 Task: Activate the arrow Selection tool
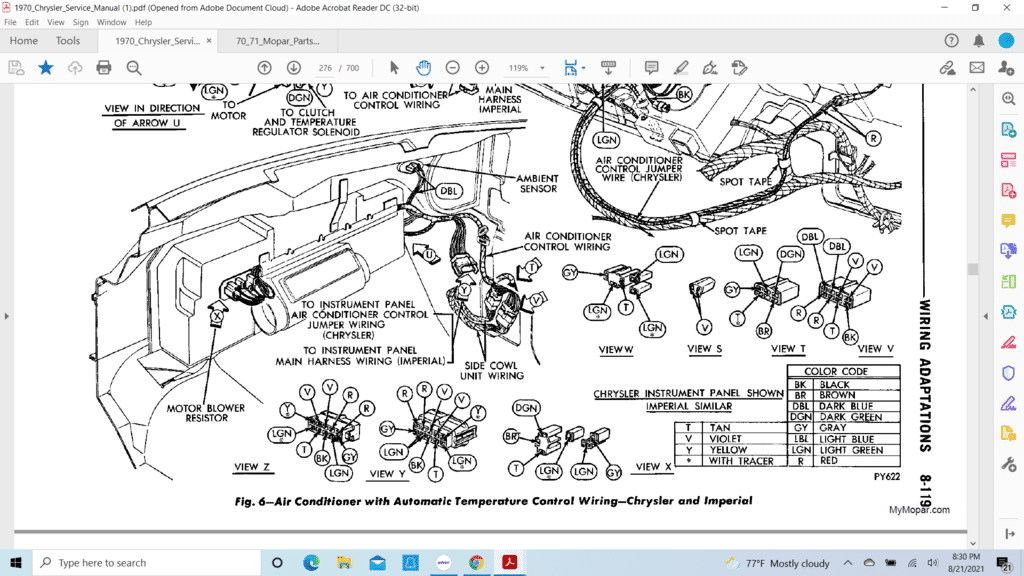pyautogui.click(x=394, y=68)
